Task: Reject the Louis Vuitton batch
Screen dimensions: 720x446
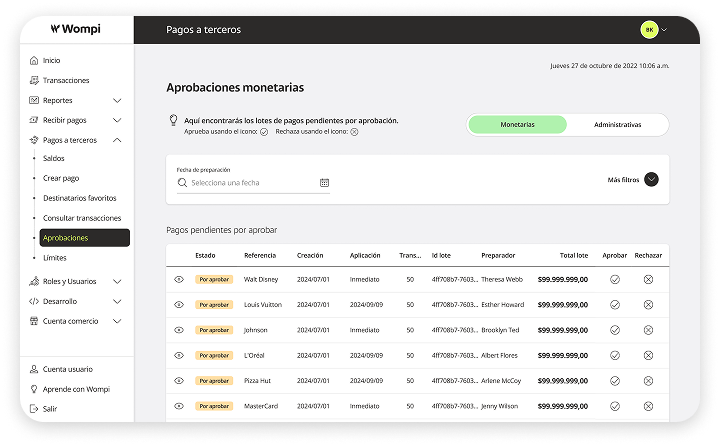Action: coord(648,305)
